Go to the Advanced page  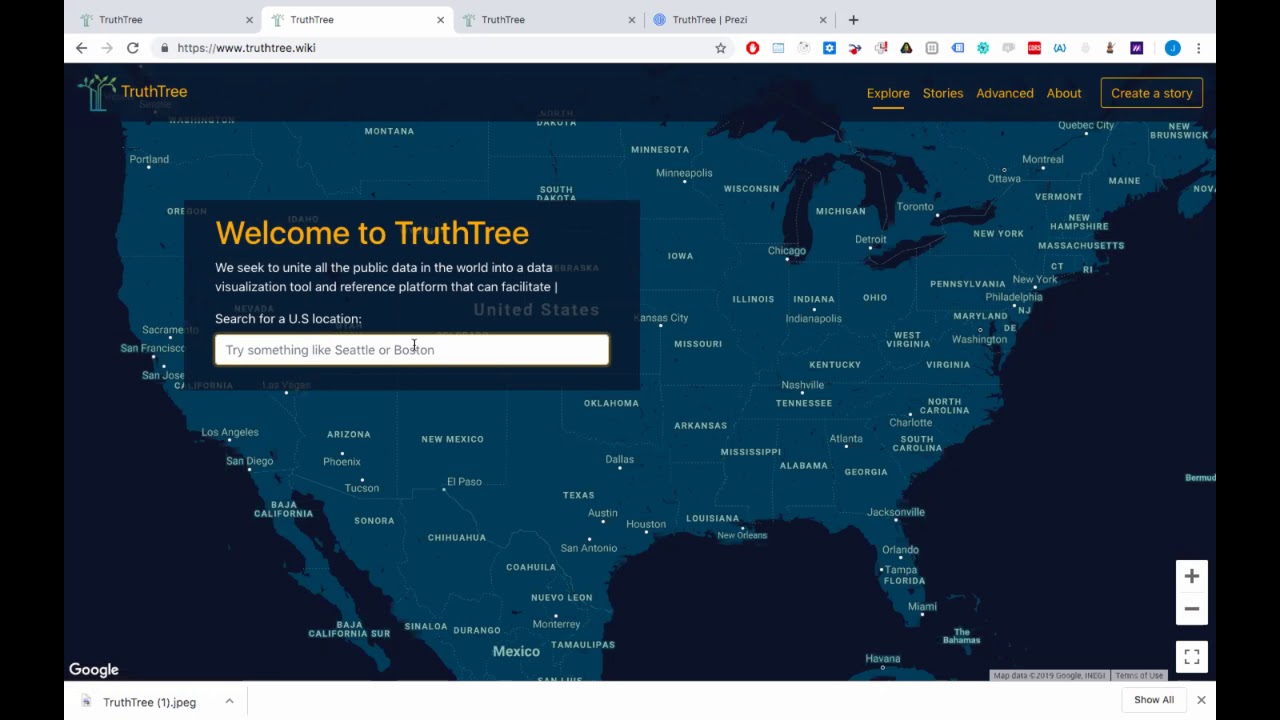(1005, 93)
